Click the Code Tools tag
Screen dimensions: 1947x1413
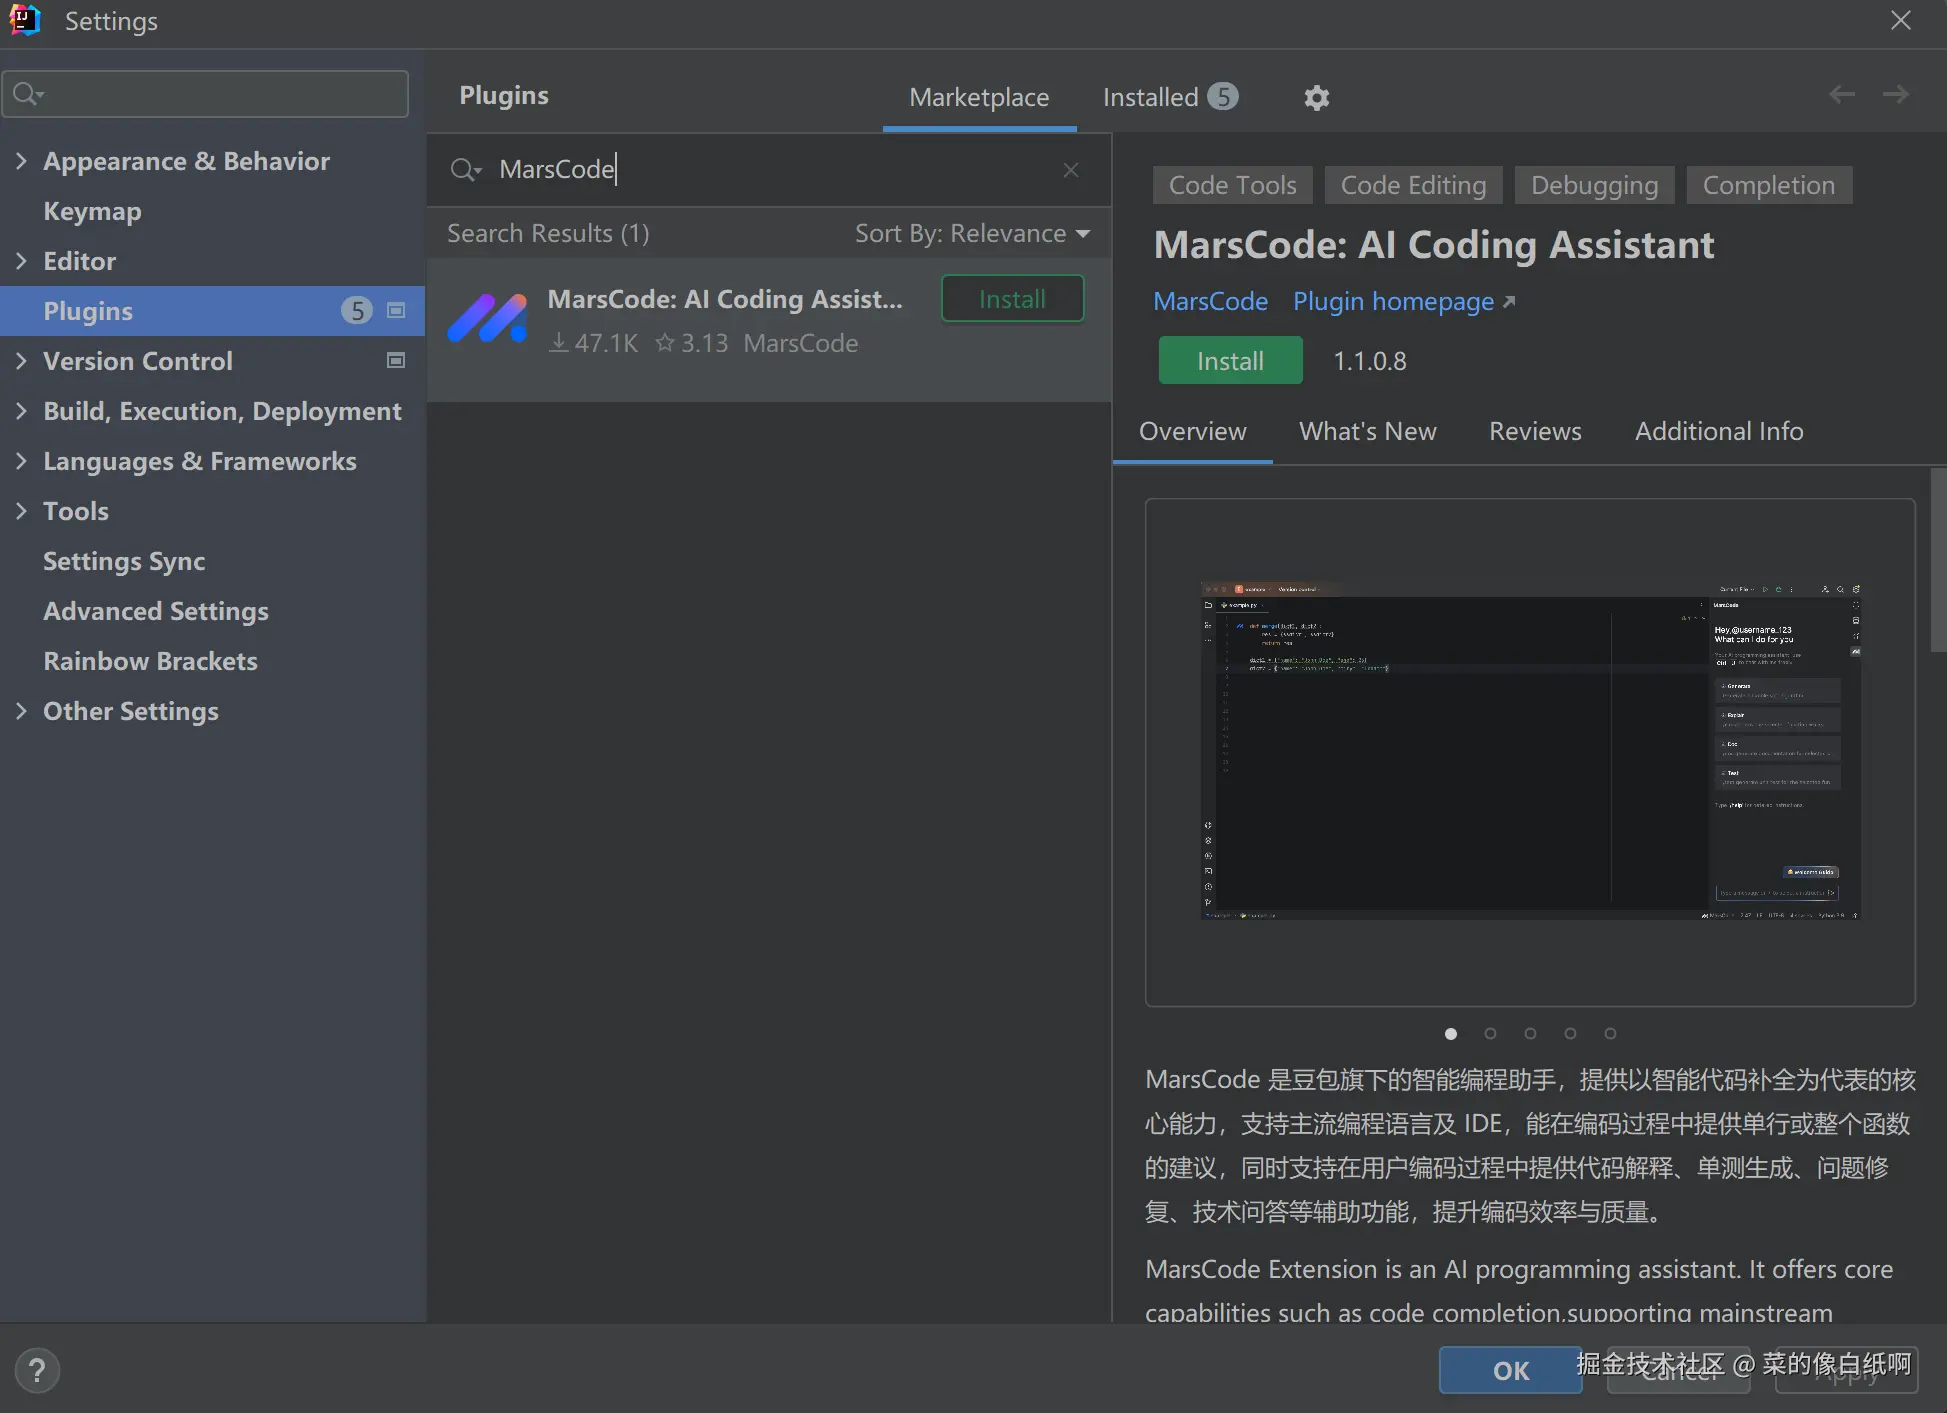tap(1232, 185)
